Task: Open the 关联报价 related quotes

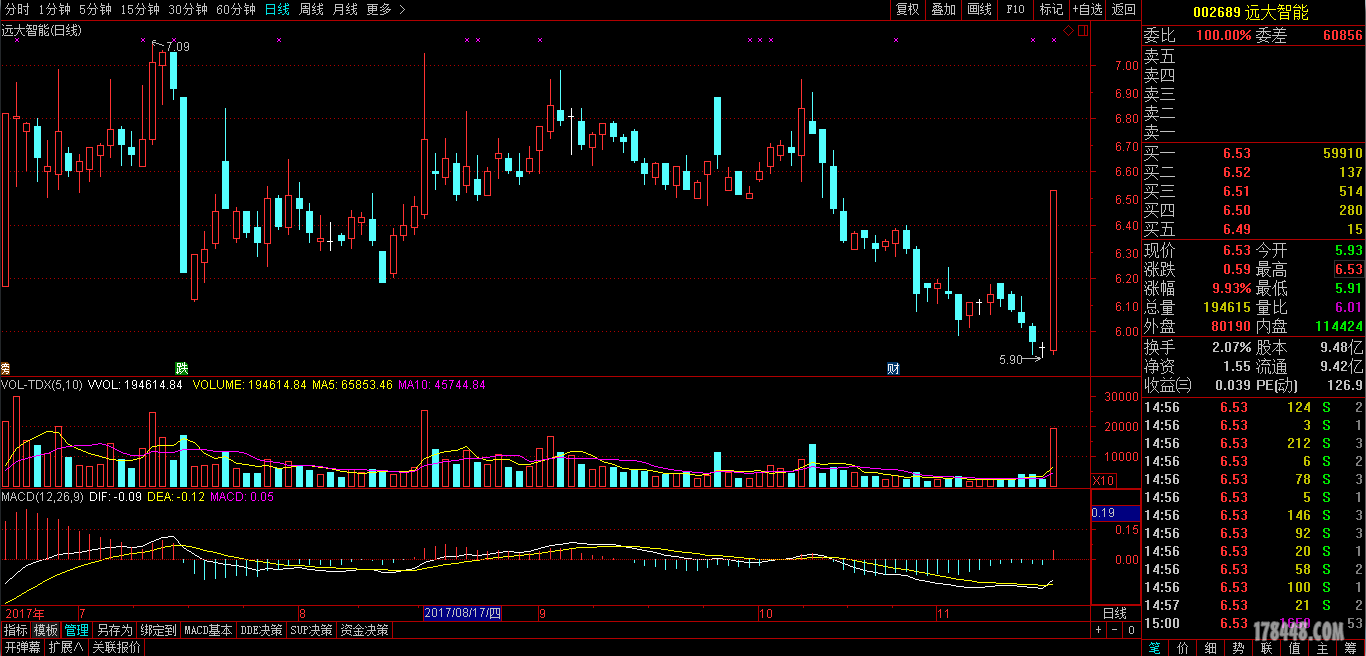Action: [x=117, y=647]
